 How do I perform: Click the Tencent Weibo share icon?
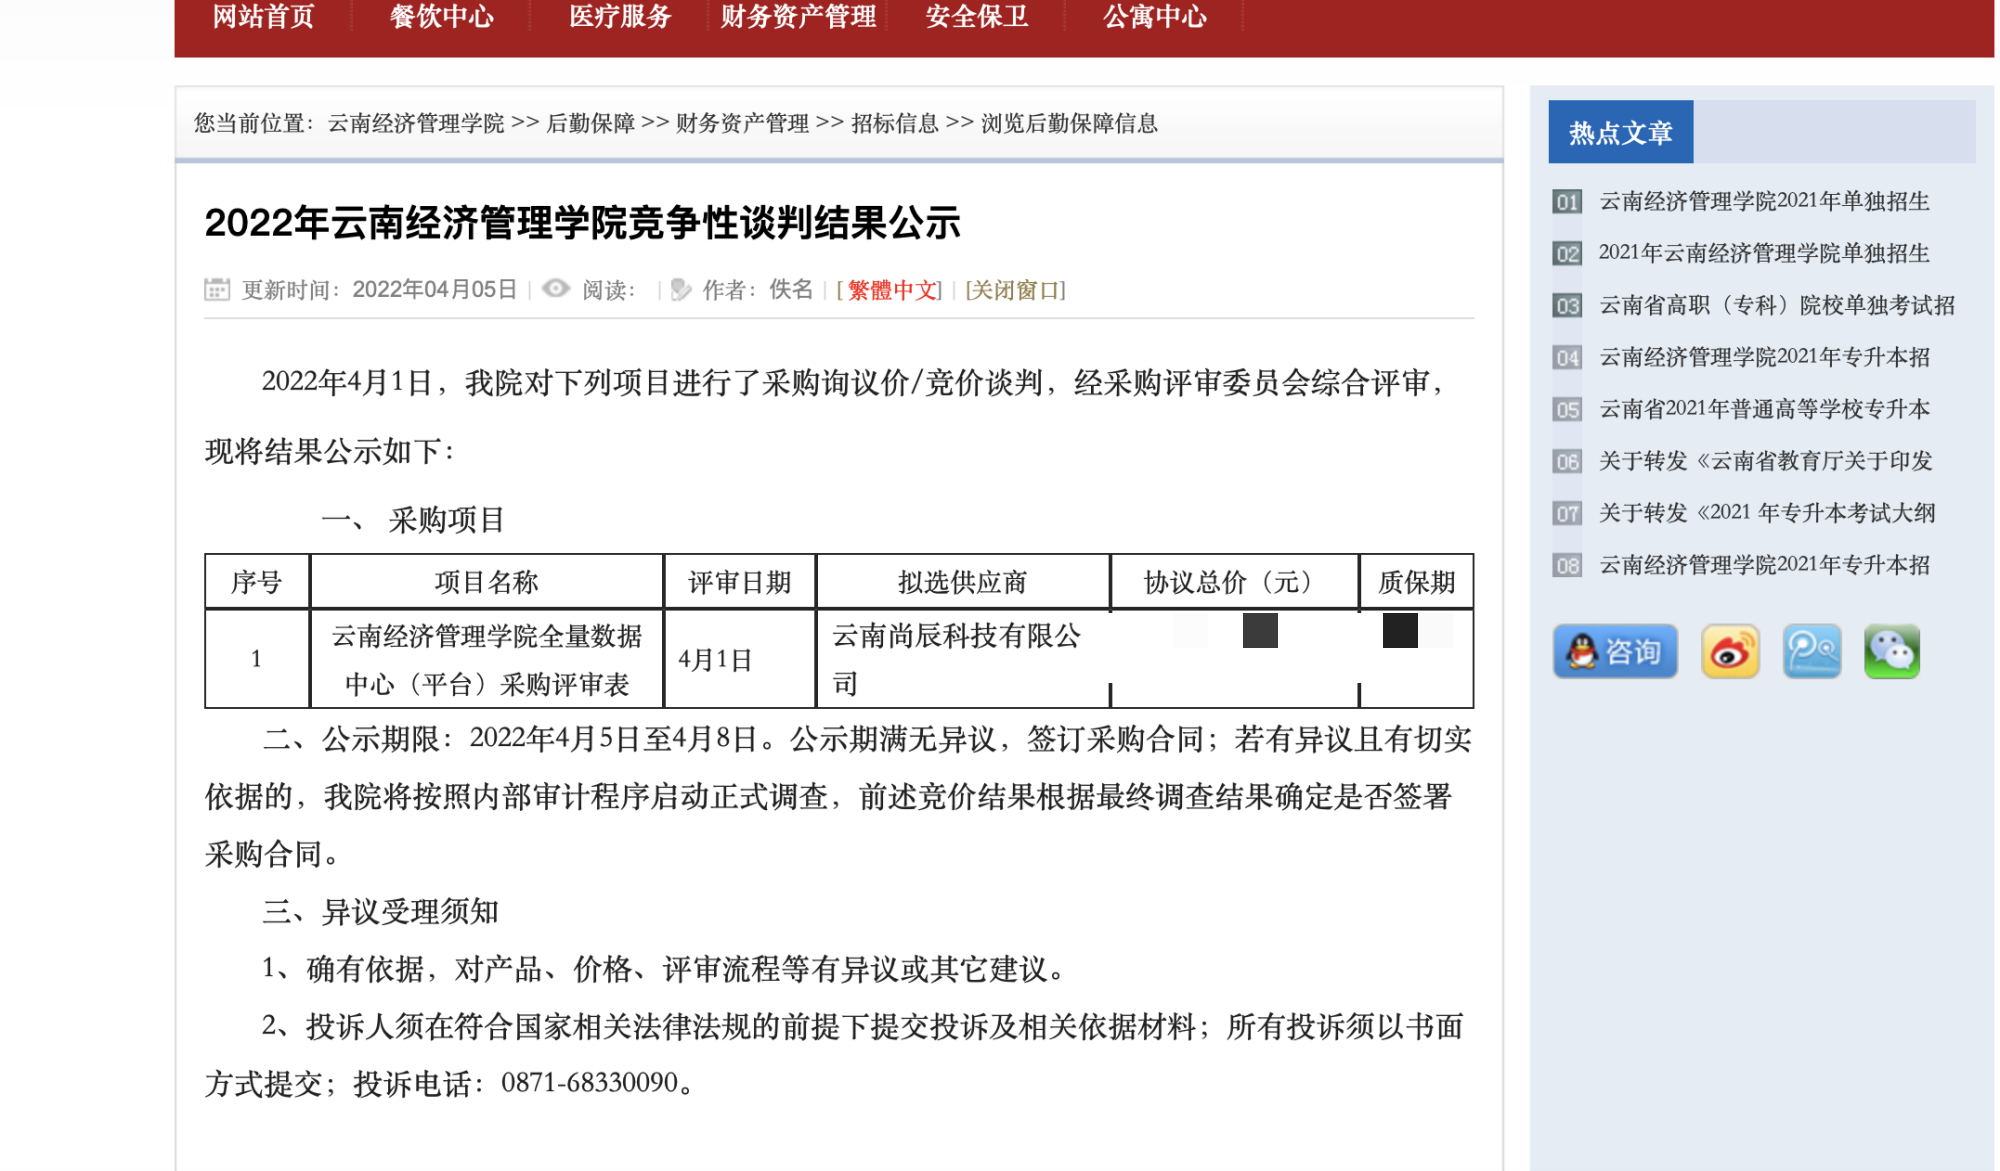point(1811,652)
